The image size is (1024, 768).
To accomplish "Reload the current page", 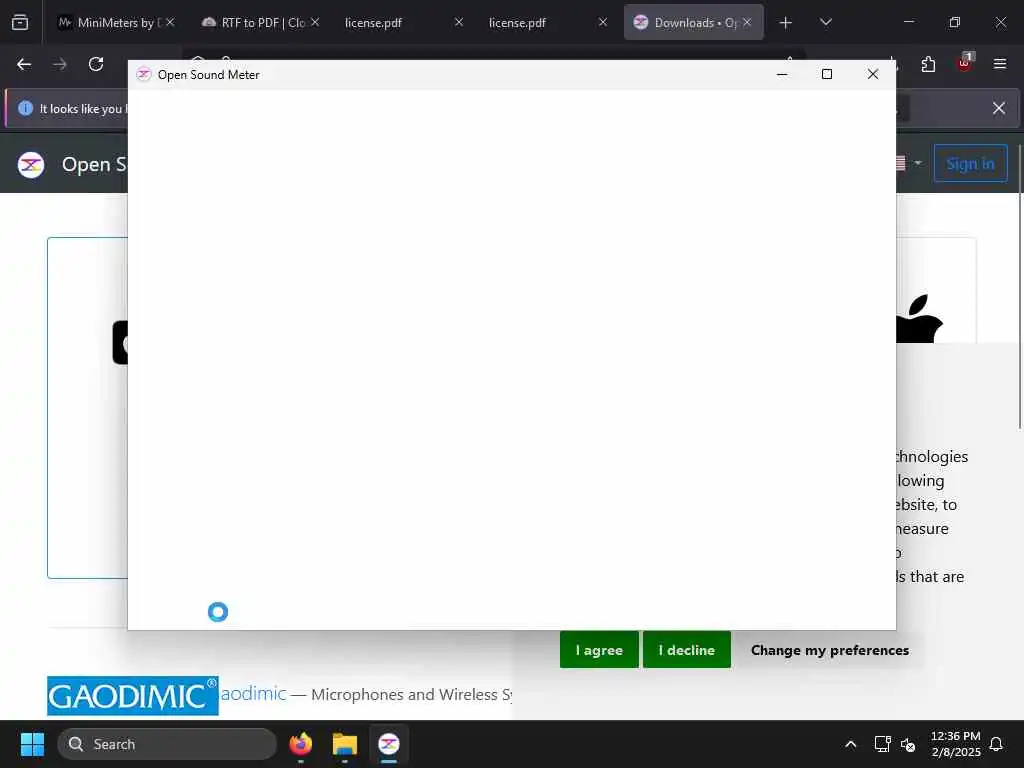I will (96, 64).
